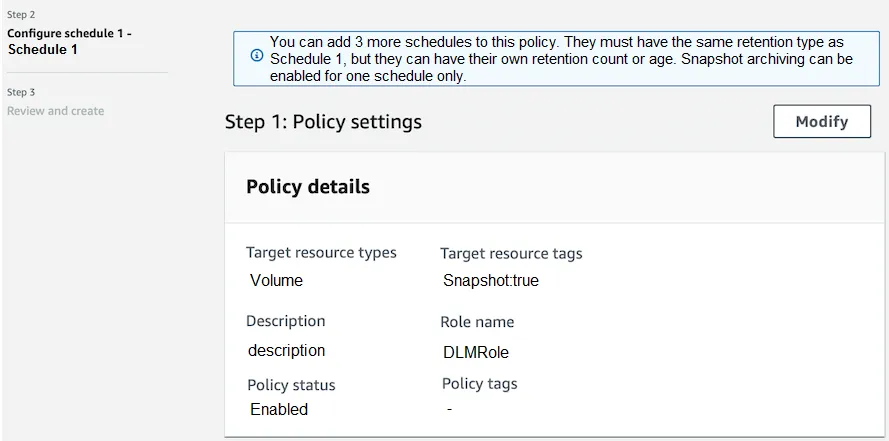
Task: Click the Step 2 label in sidebar
Action: coord(21,15)
